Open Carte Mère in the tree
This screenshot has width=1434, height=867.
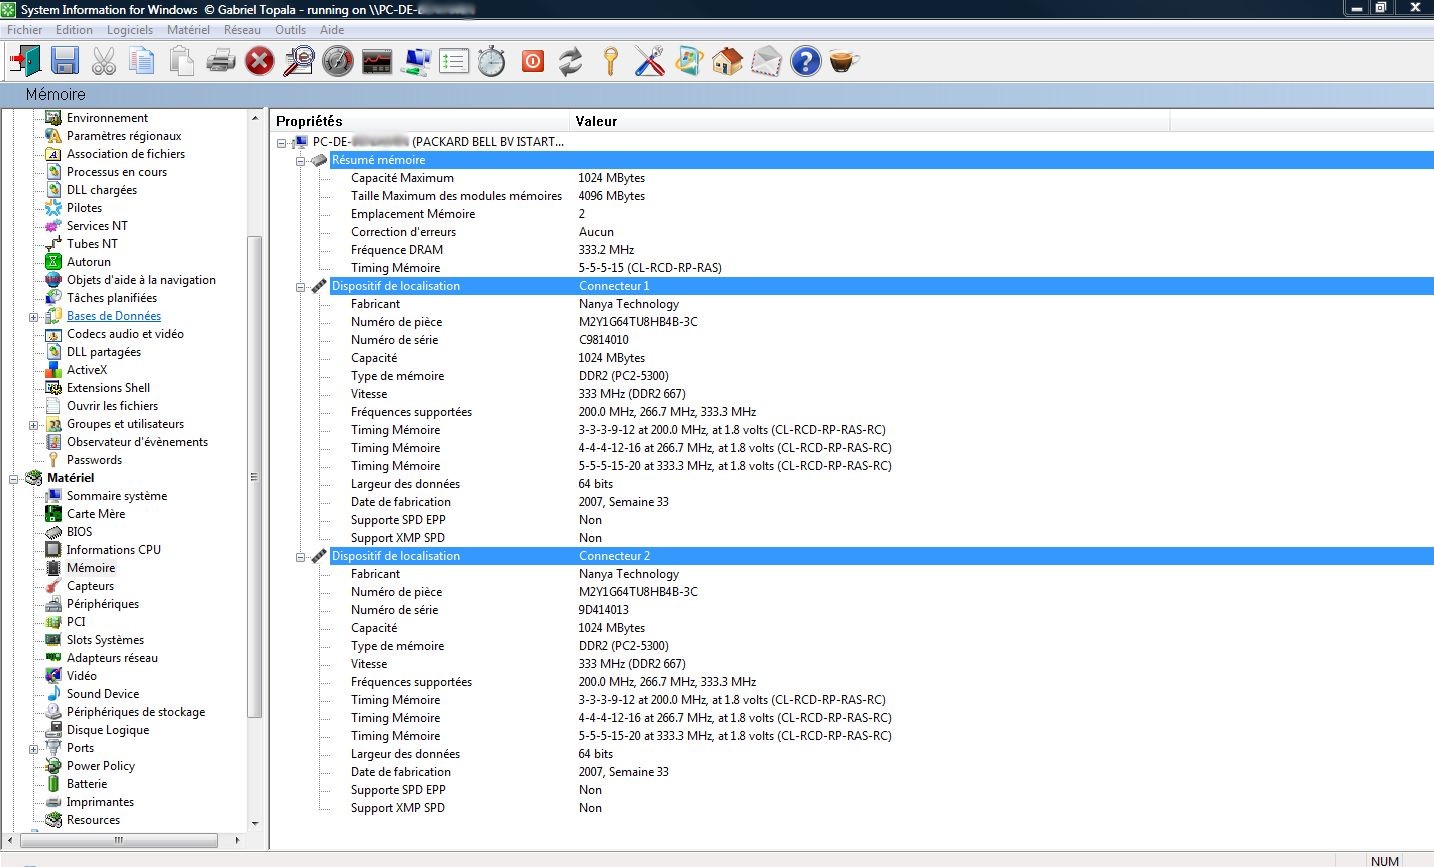96,514
